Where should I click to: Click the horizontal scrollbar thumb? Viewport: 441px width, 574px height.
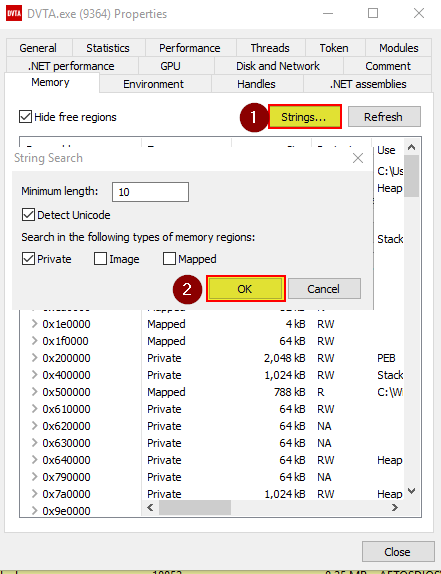pos(195,507)
